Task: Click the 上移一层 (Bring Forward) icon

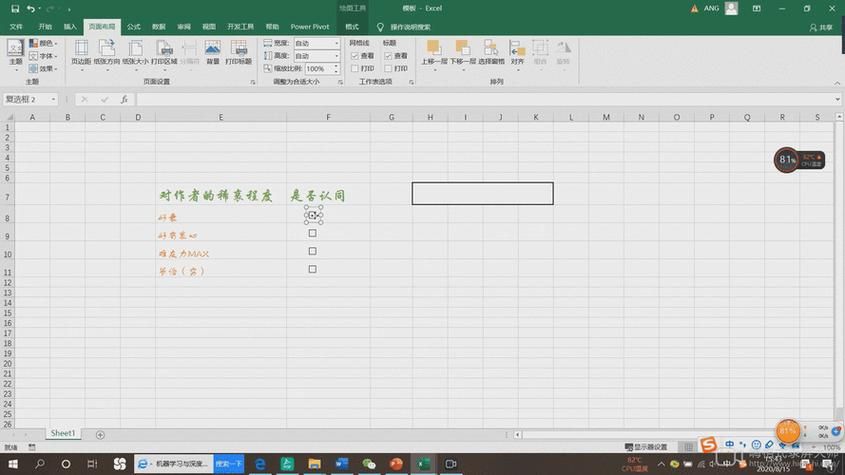Action: (433, 50)
